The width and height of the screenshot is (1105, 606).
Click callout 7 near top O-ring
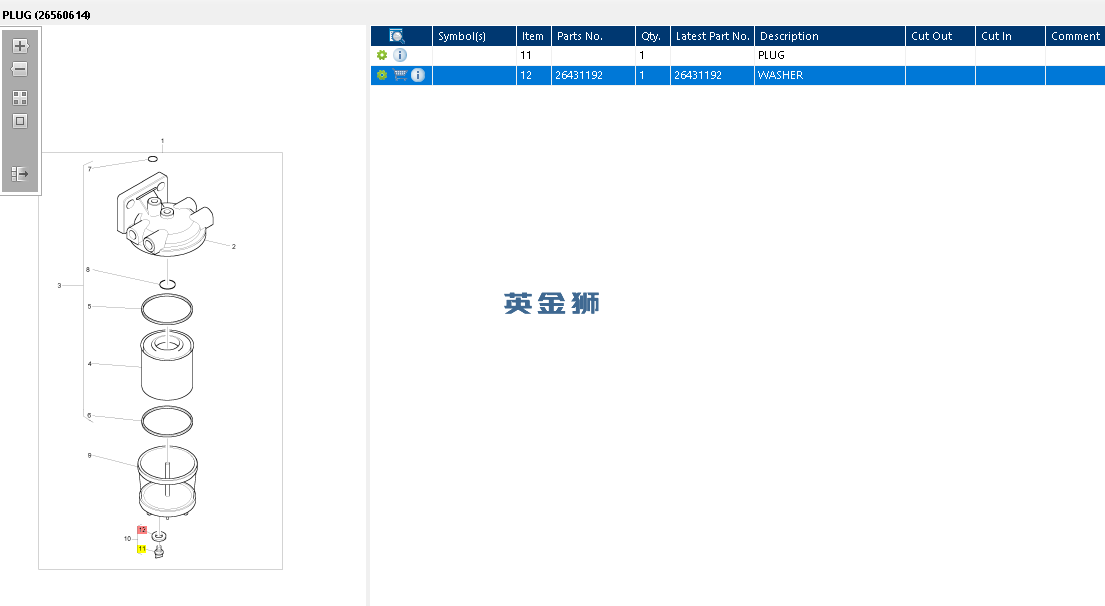pos(89,169)
